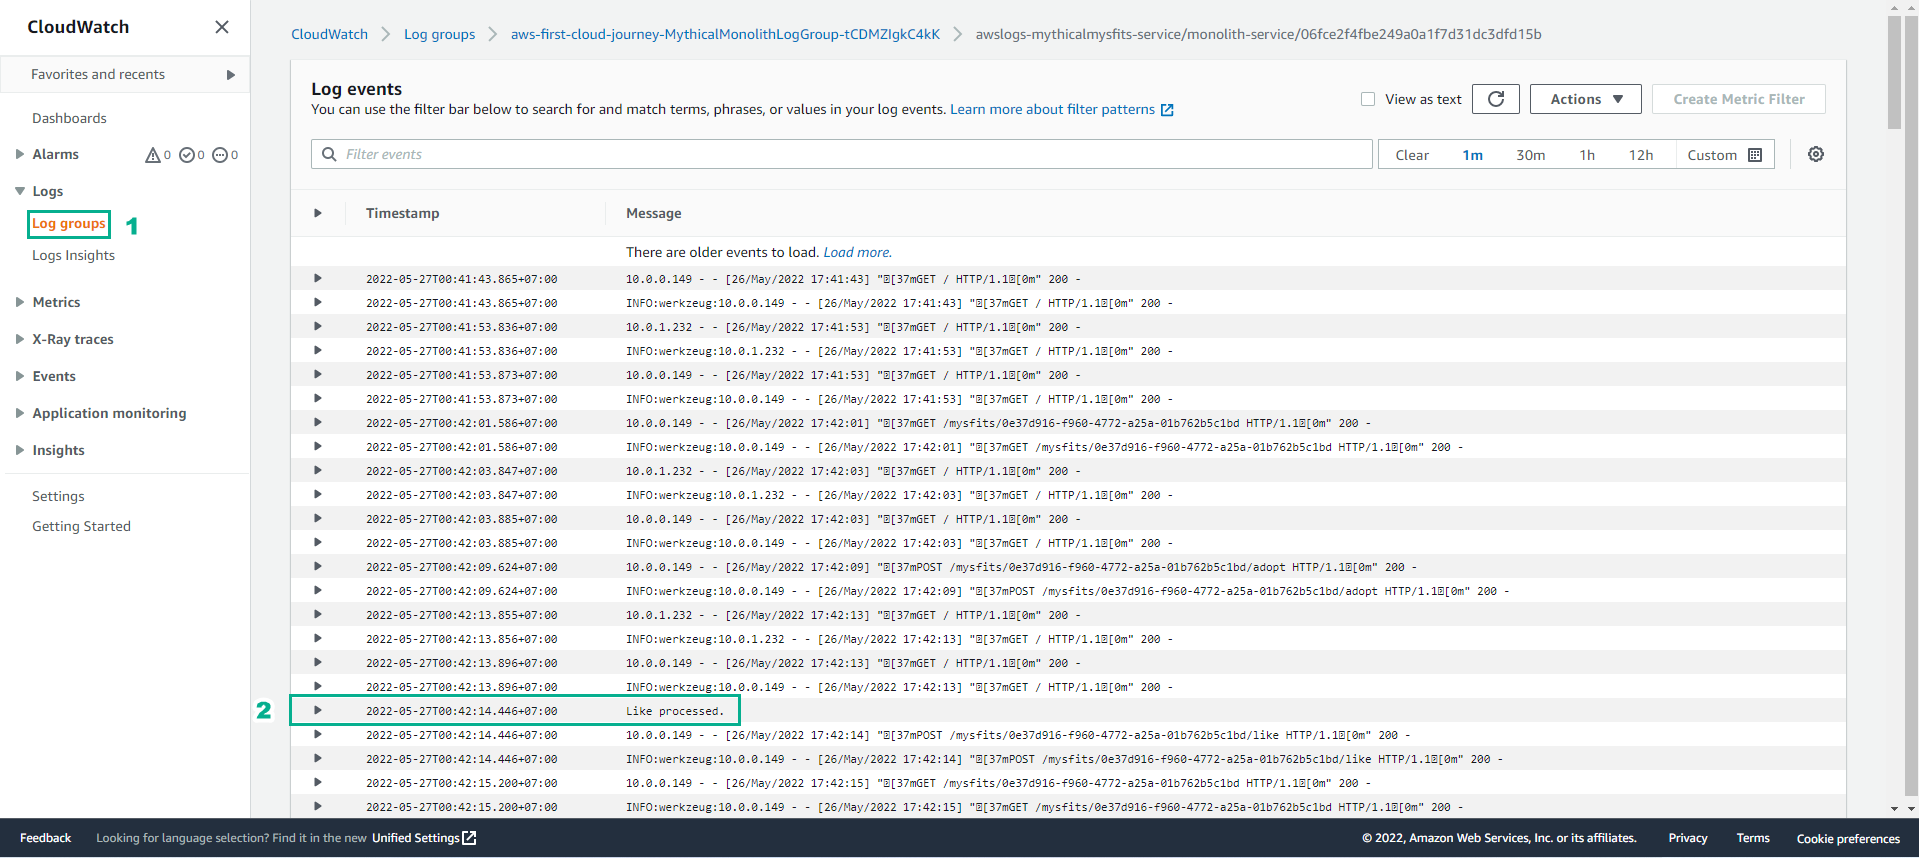Toggle the View as text checkbox
This screenshot has width=1919, height=858.
pos(1368,99)
